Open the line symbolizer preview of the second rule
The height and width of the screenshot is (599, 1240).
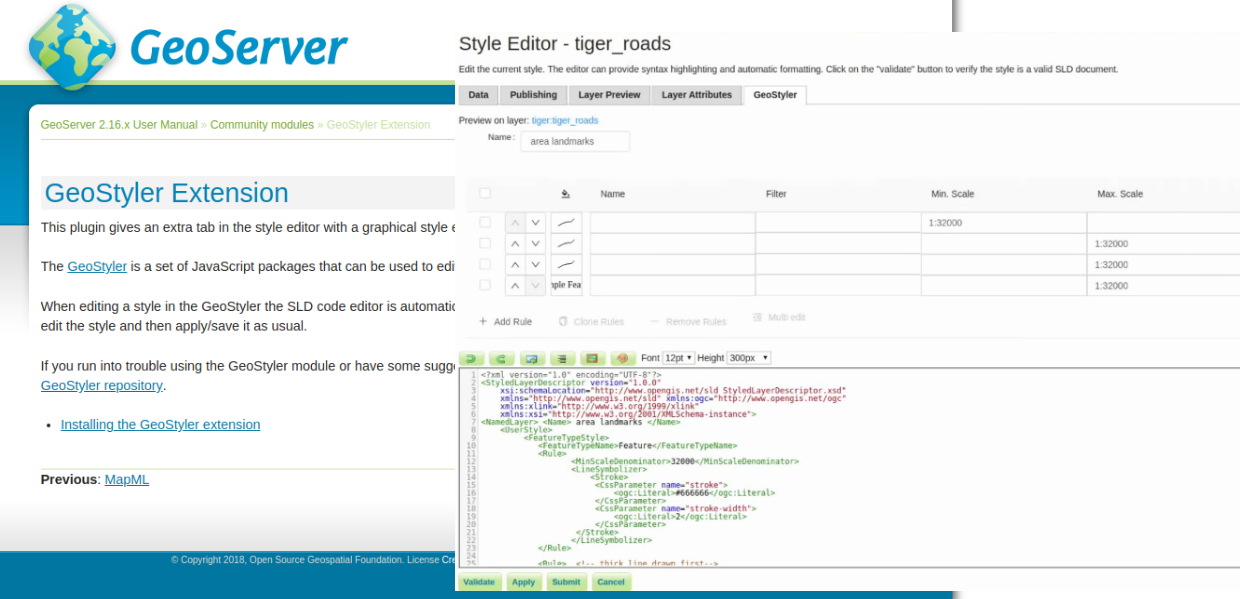pos(566,244)
